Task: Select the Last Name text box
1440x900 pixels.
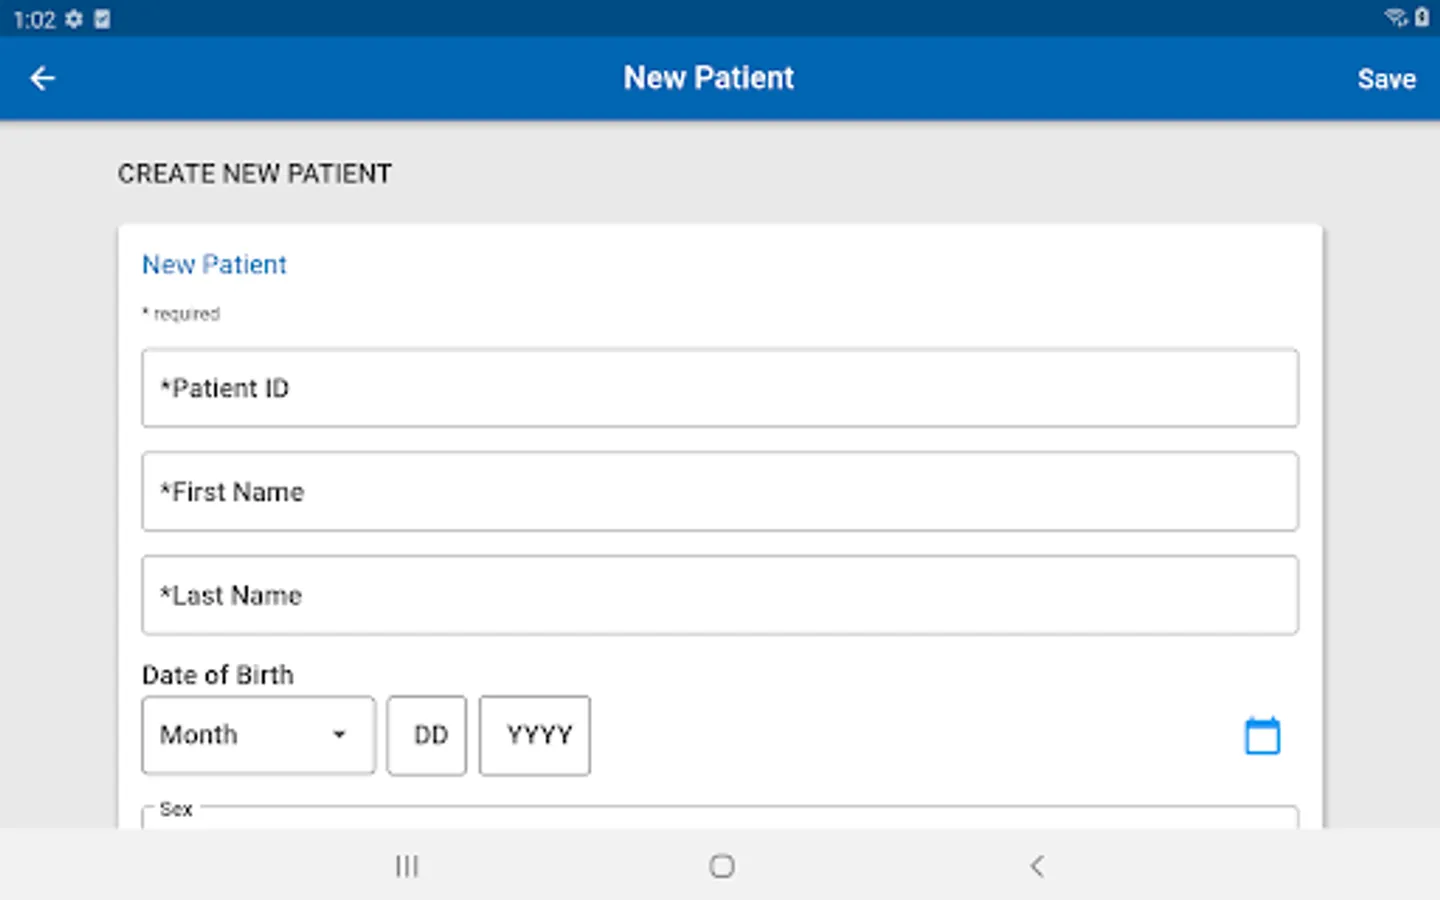Action: coord(720,595)
